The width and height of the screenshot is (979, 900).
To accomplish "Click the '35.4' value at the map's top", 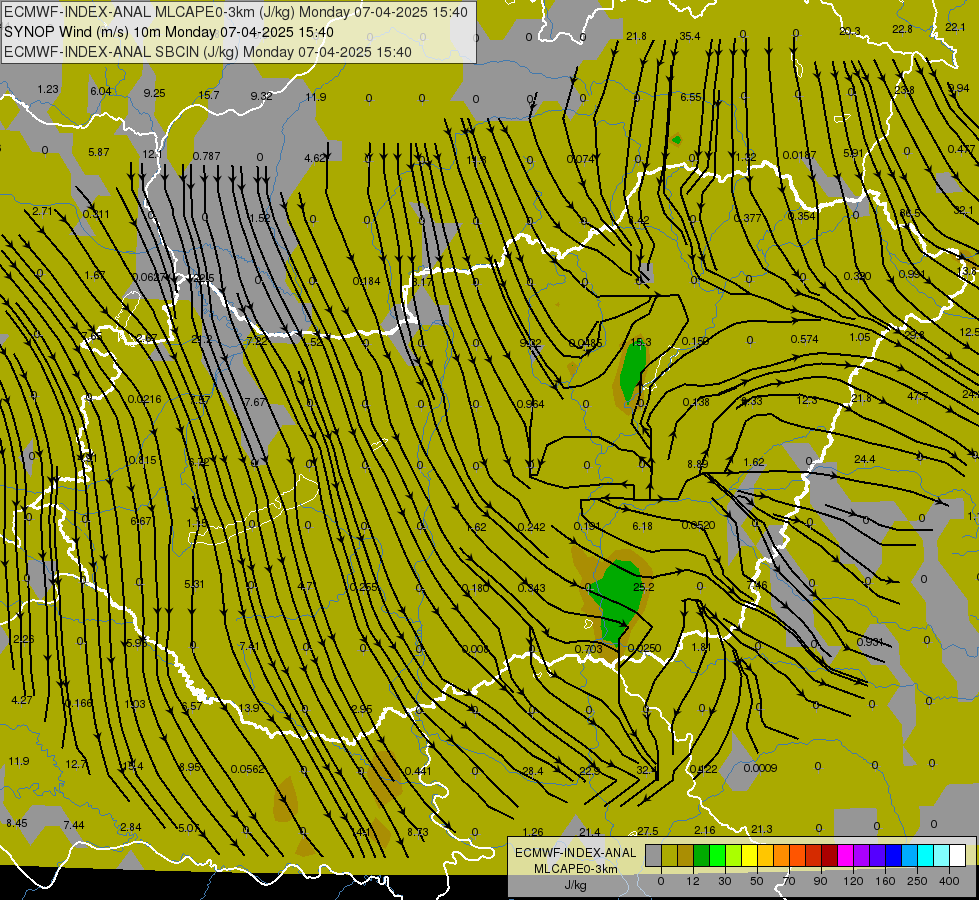I will tap(690, 36).
